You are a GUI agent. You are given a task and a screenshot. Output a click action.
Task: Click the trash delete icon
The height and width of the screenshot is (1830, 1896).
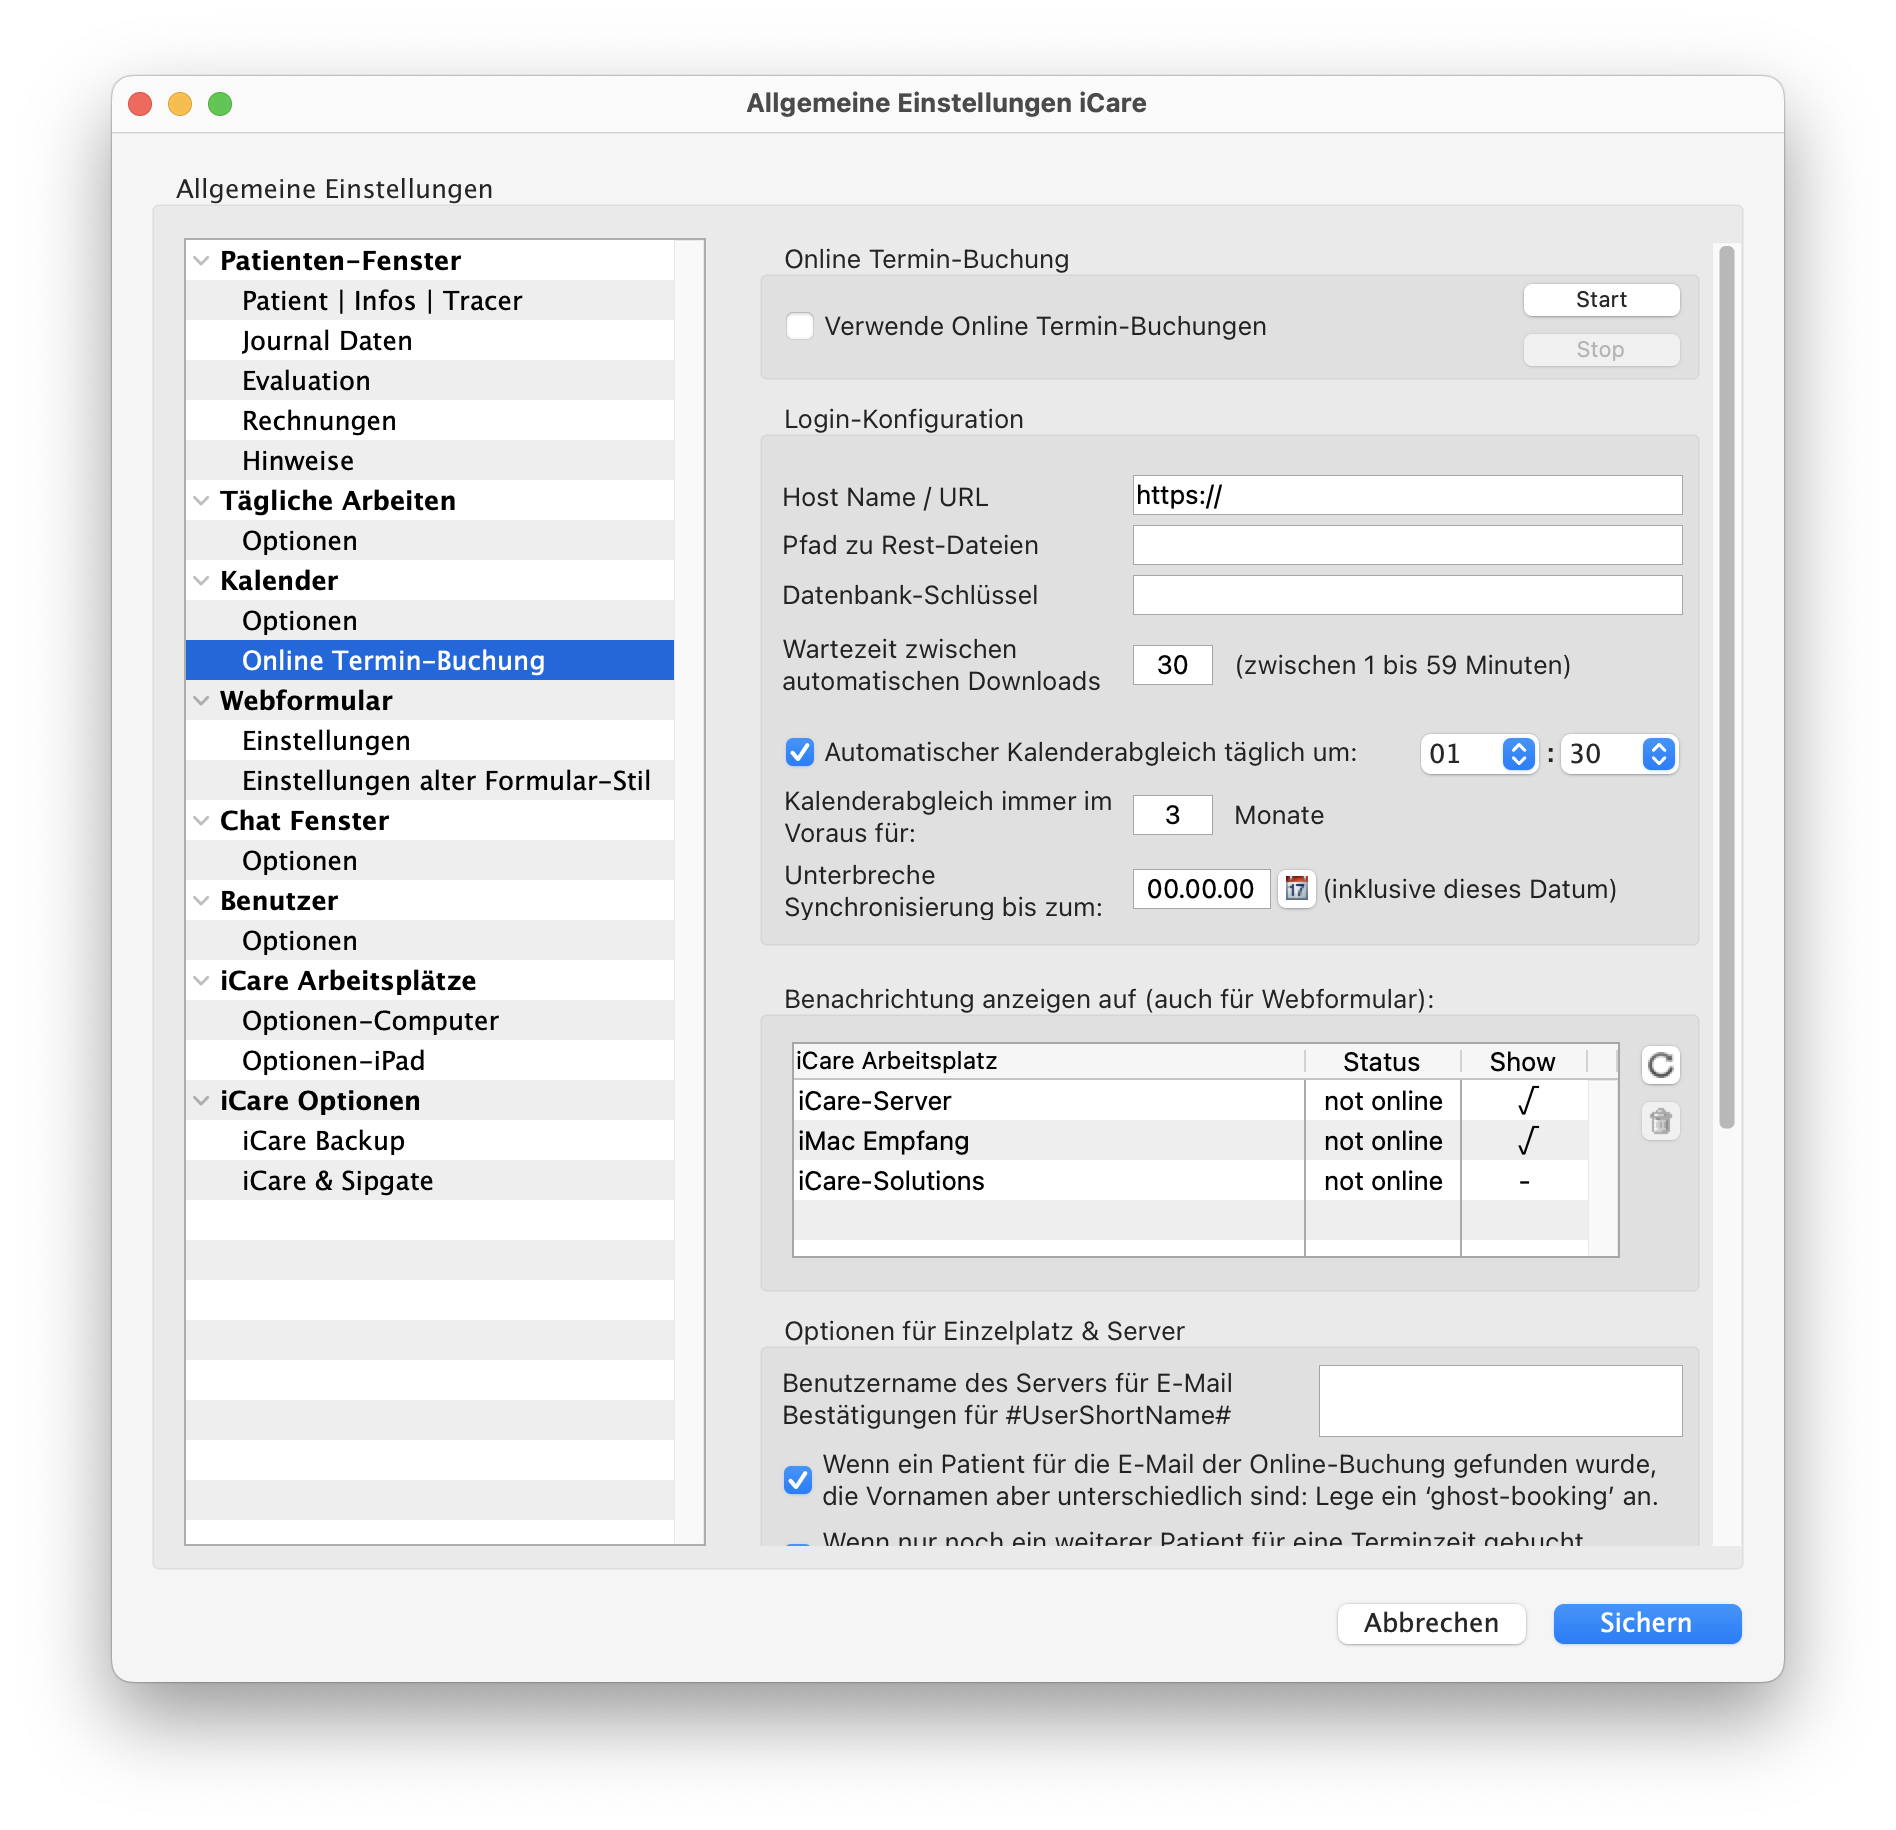tap(1660, 1121)
